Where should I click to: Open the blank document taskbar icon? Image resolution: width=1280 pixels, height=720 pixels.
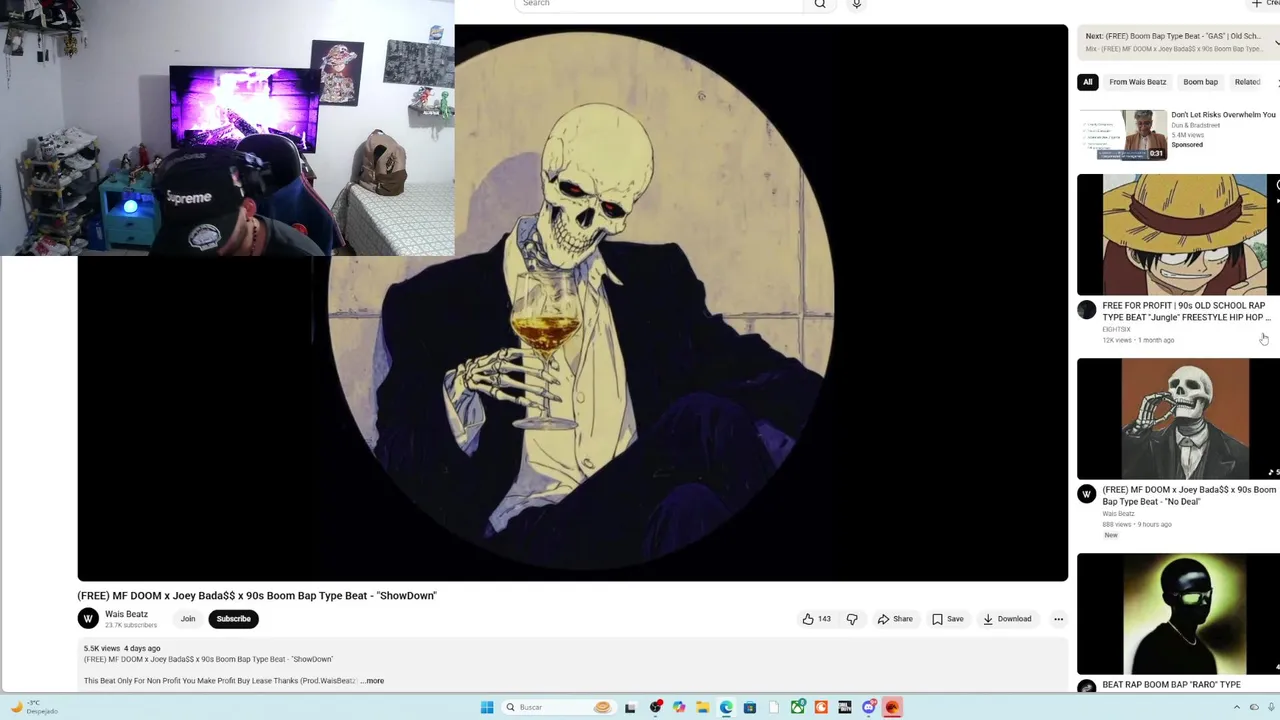point(774,707)
